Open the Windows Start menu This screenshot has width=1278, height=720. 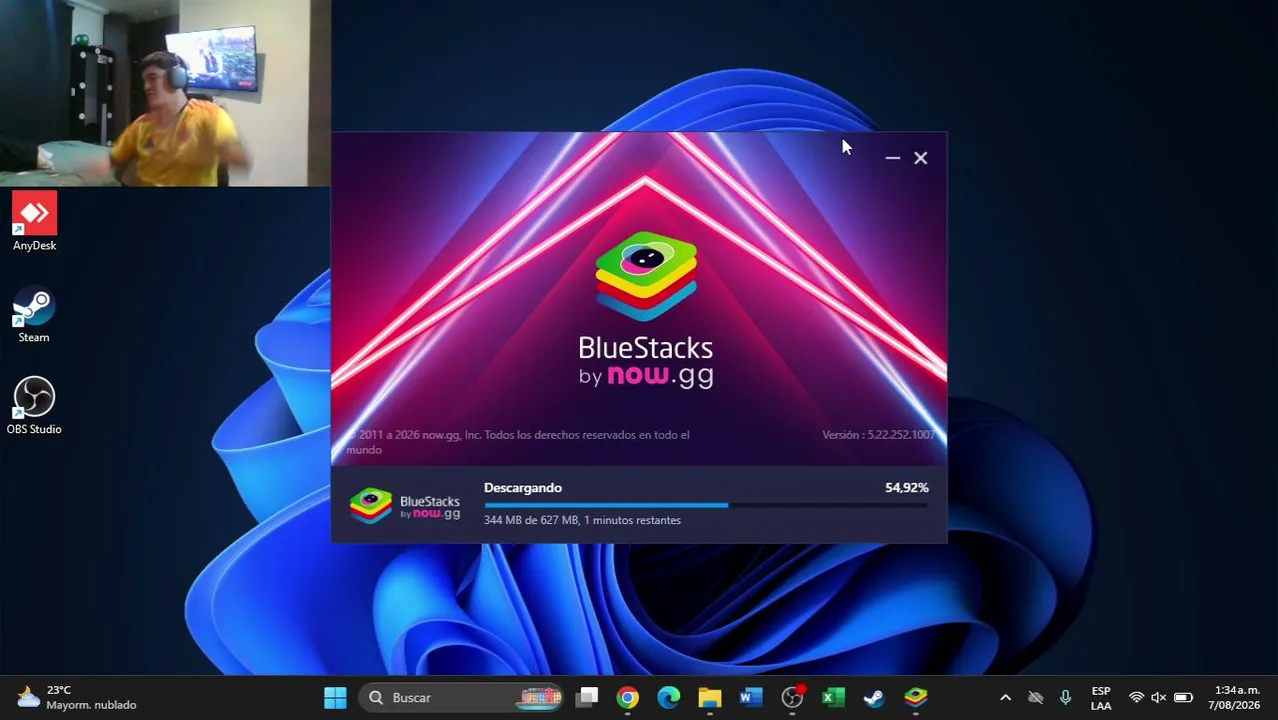(x=335, y=698)
